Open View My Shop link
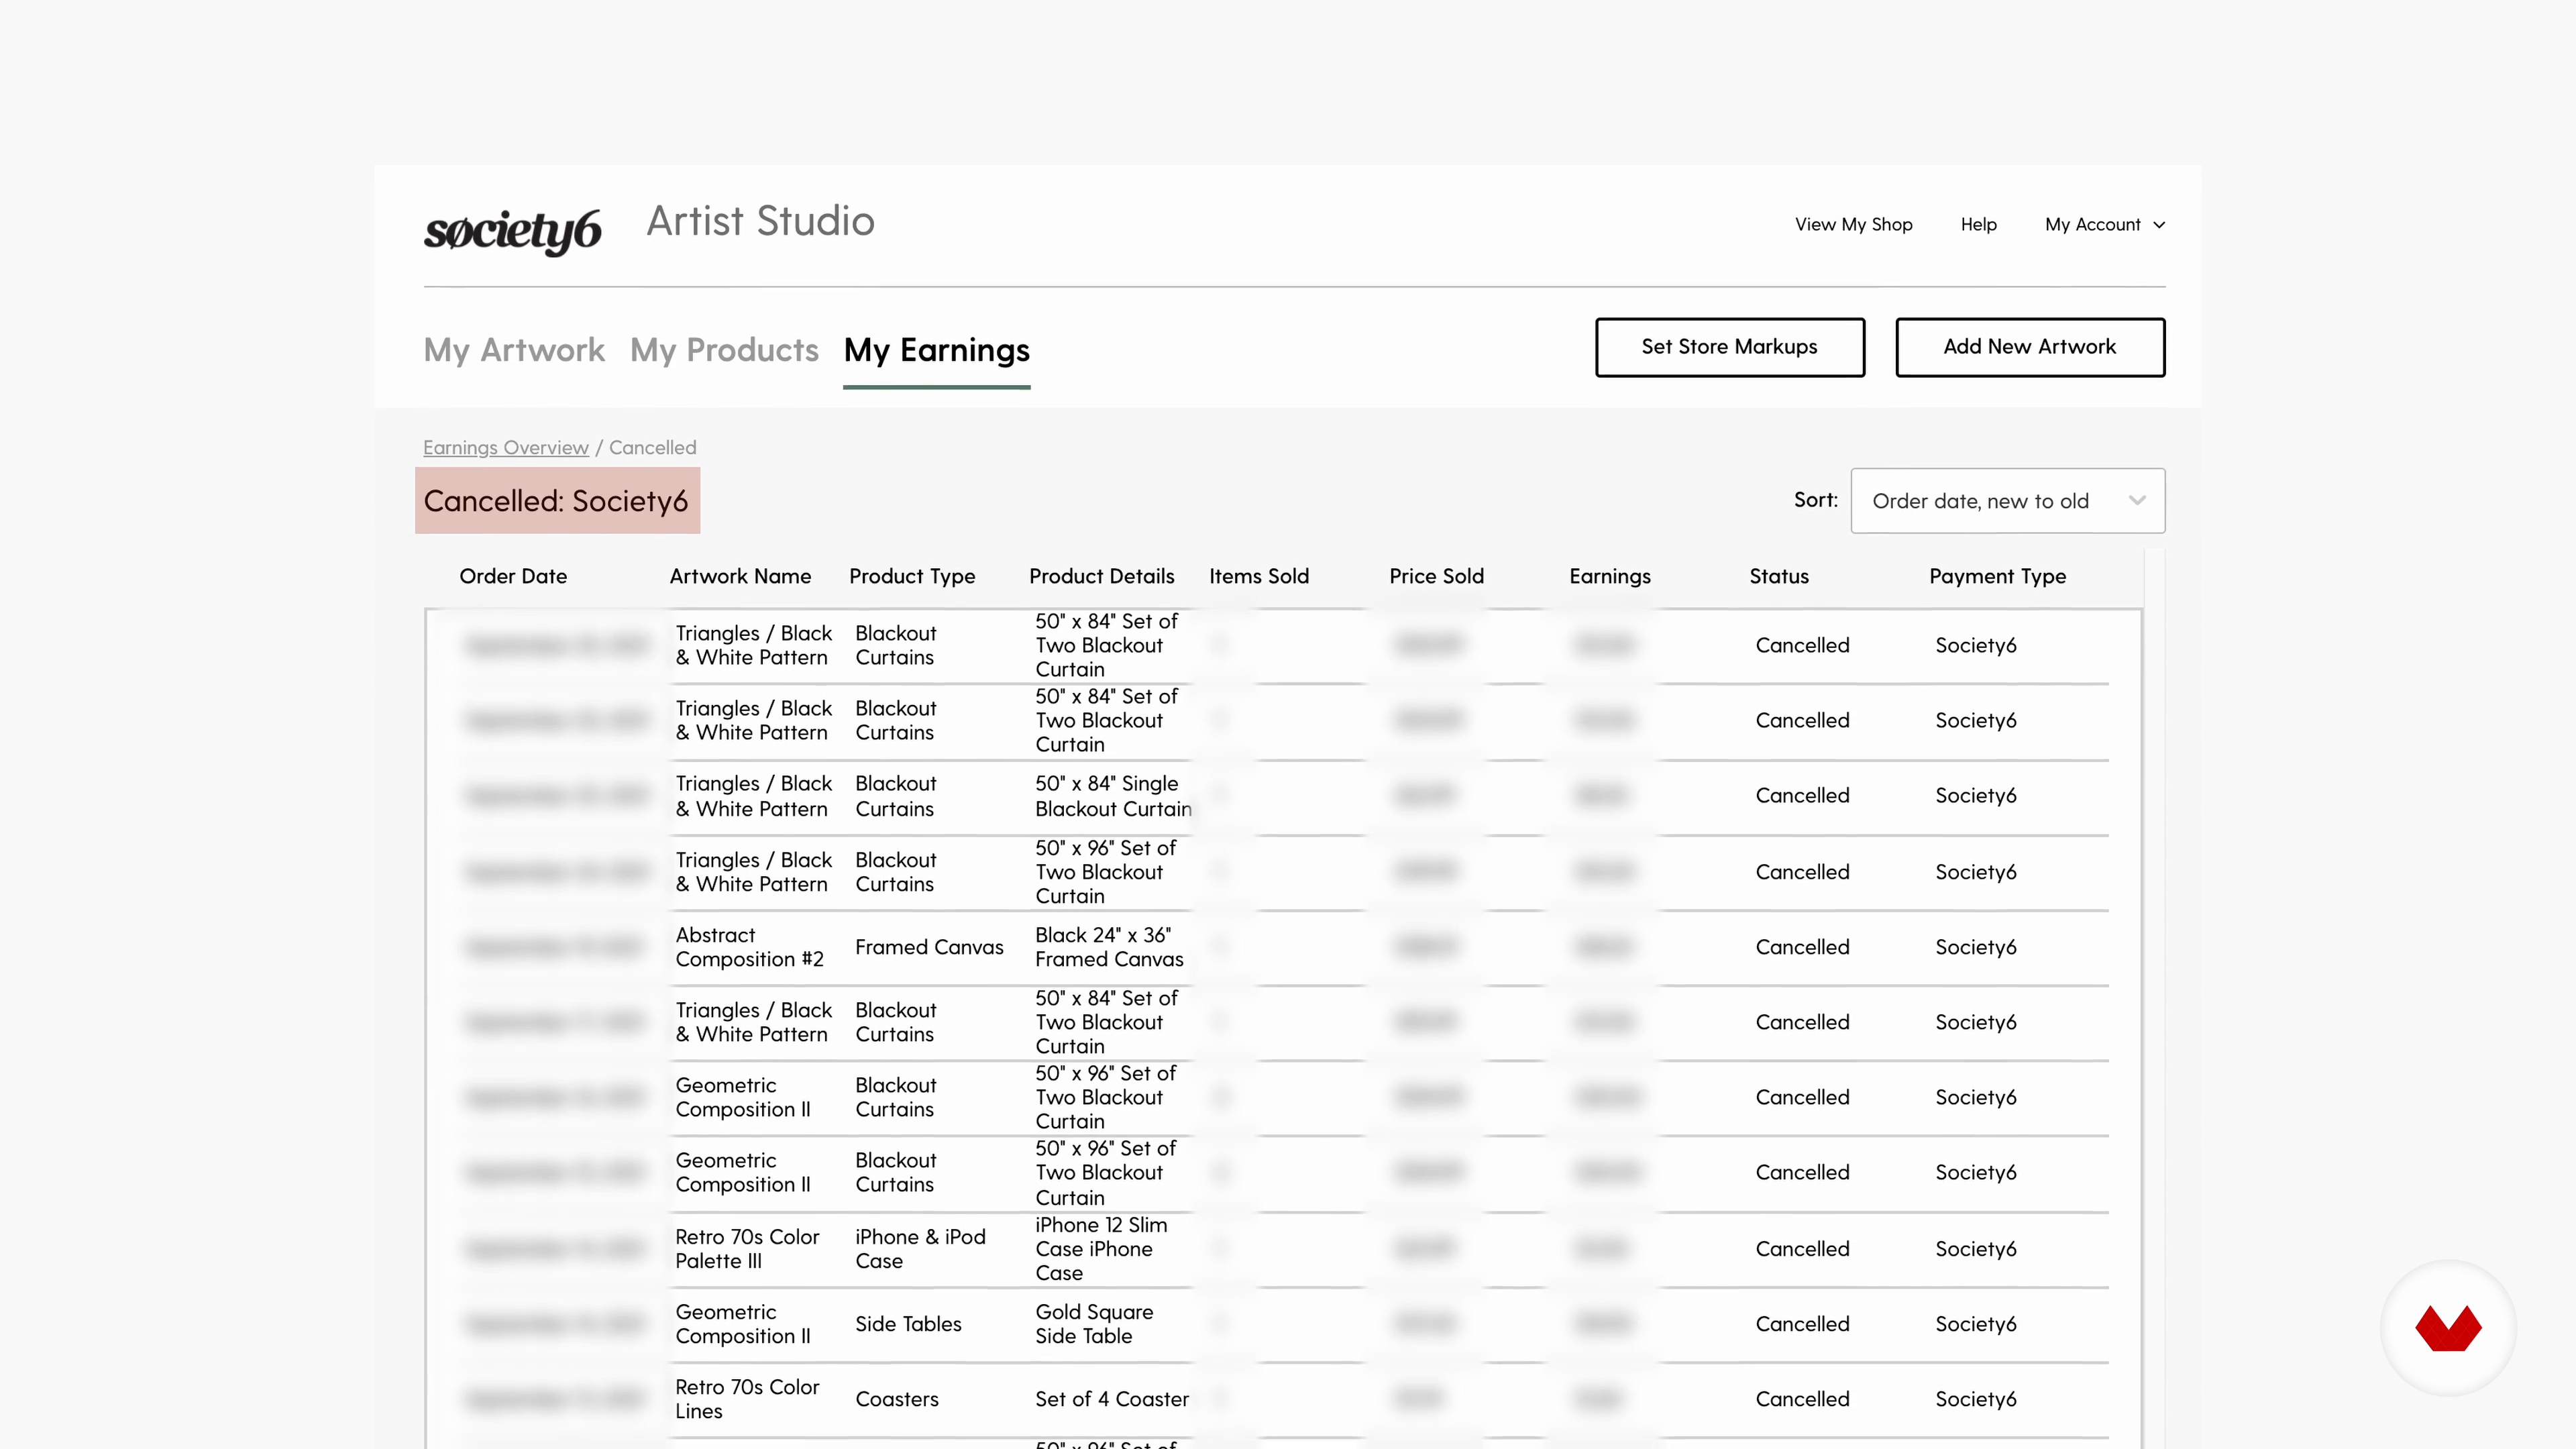 [x=1853, y=224]
